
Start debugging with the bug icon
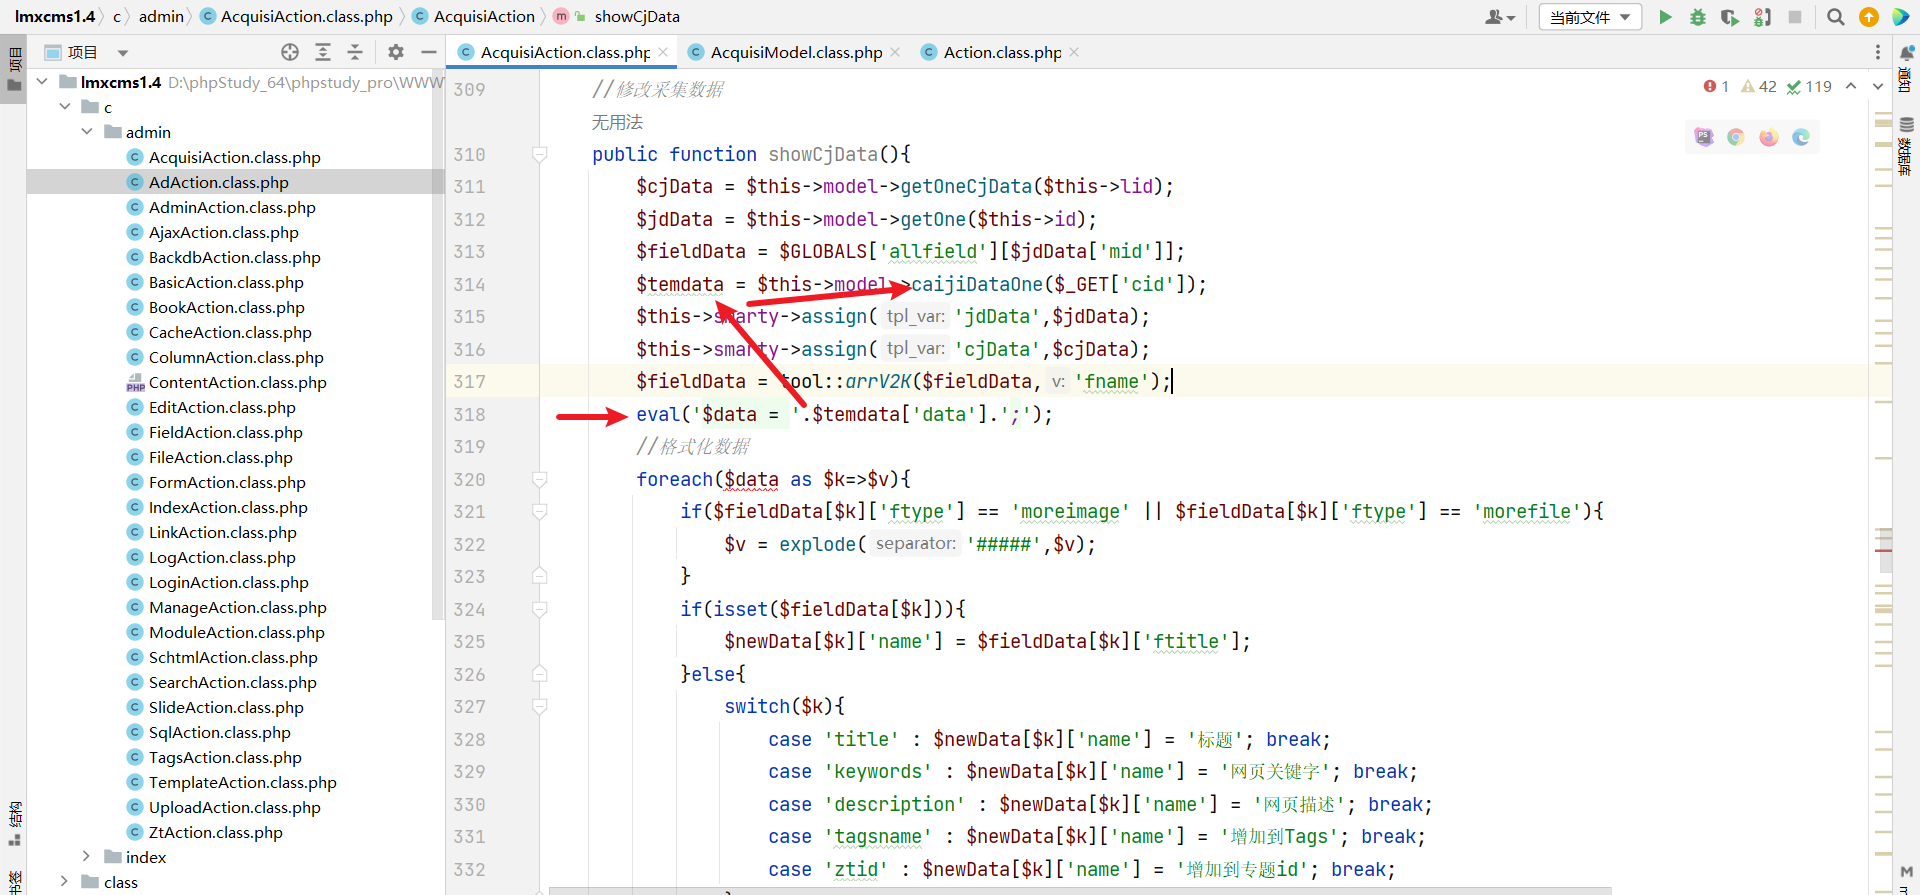coord(1697,17)
